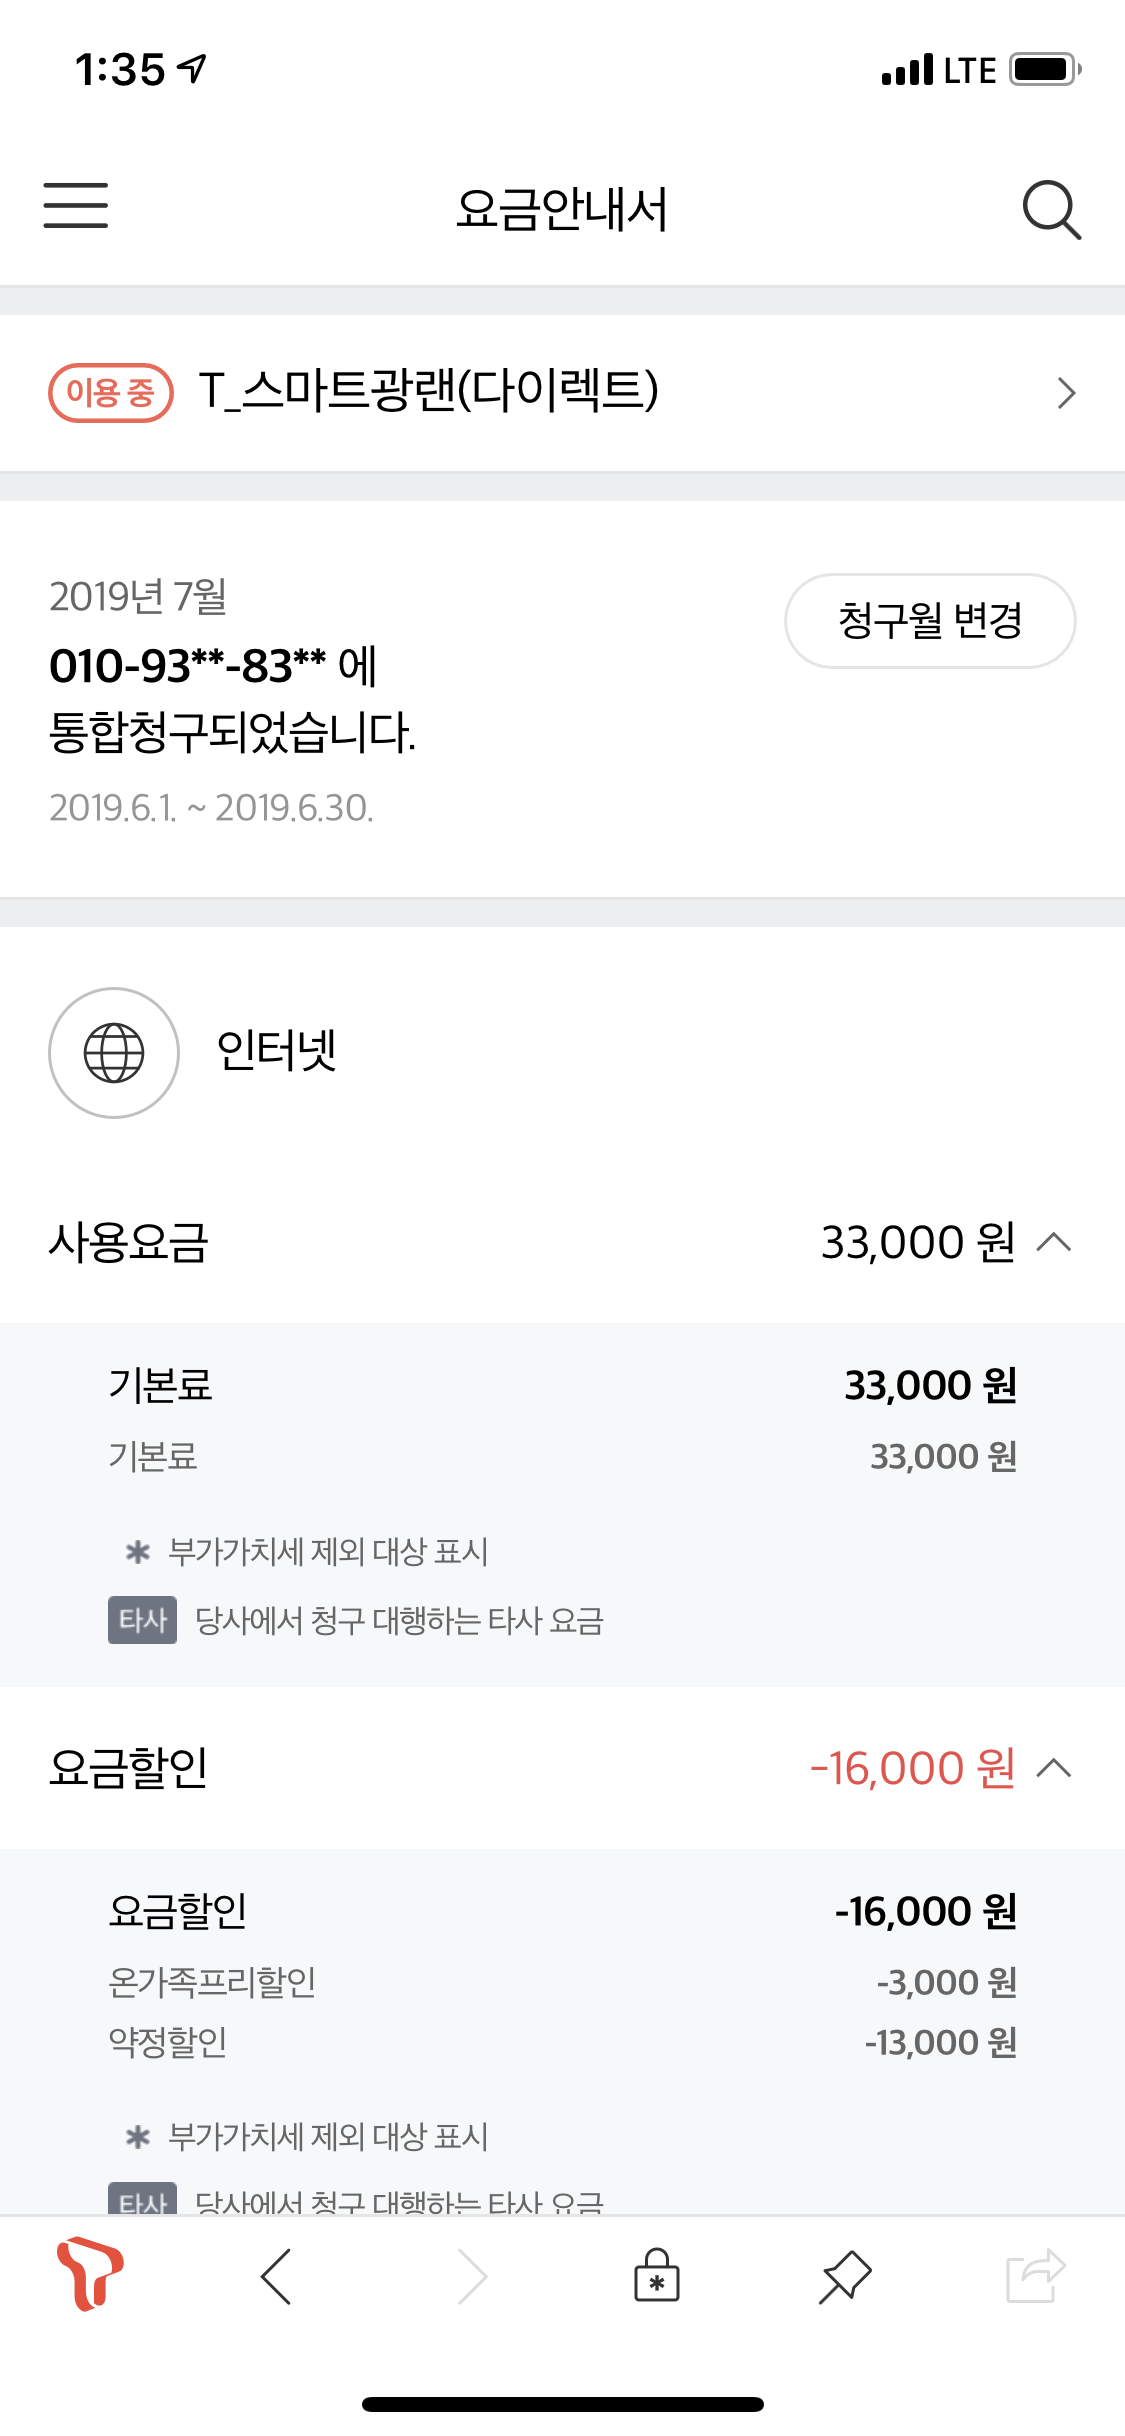Collapse the 사용요금 section chevron
Screen dimensions: 1125x2436
[x=1054, y=1243]
